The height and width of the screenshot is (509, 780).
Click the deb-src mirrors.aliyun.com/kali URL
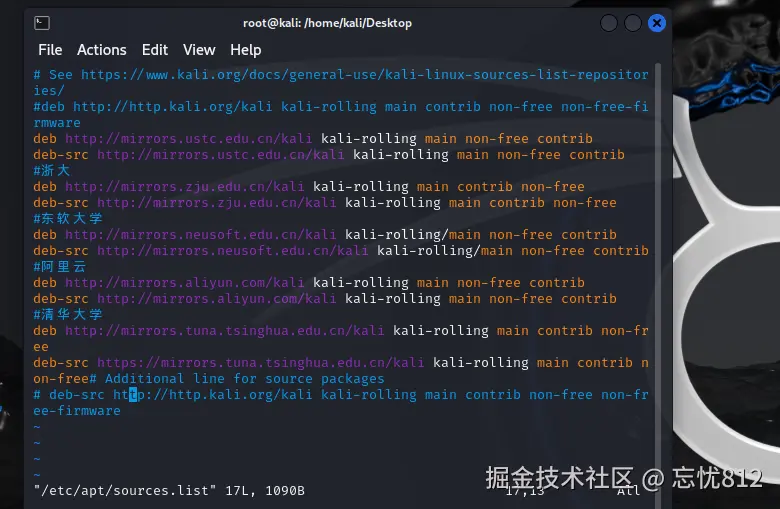coord(216,299)
